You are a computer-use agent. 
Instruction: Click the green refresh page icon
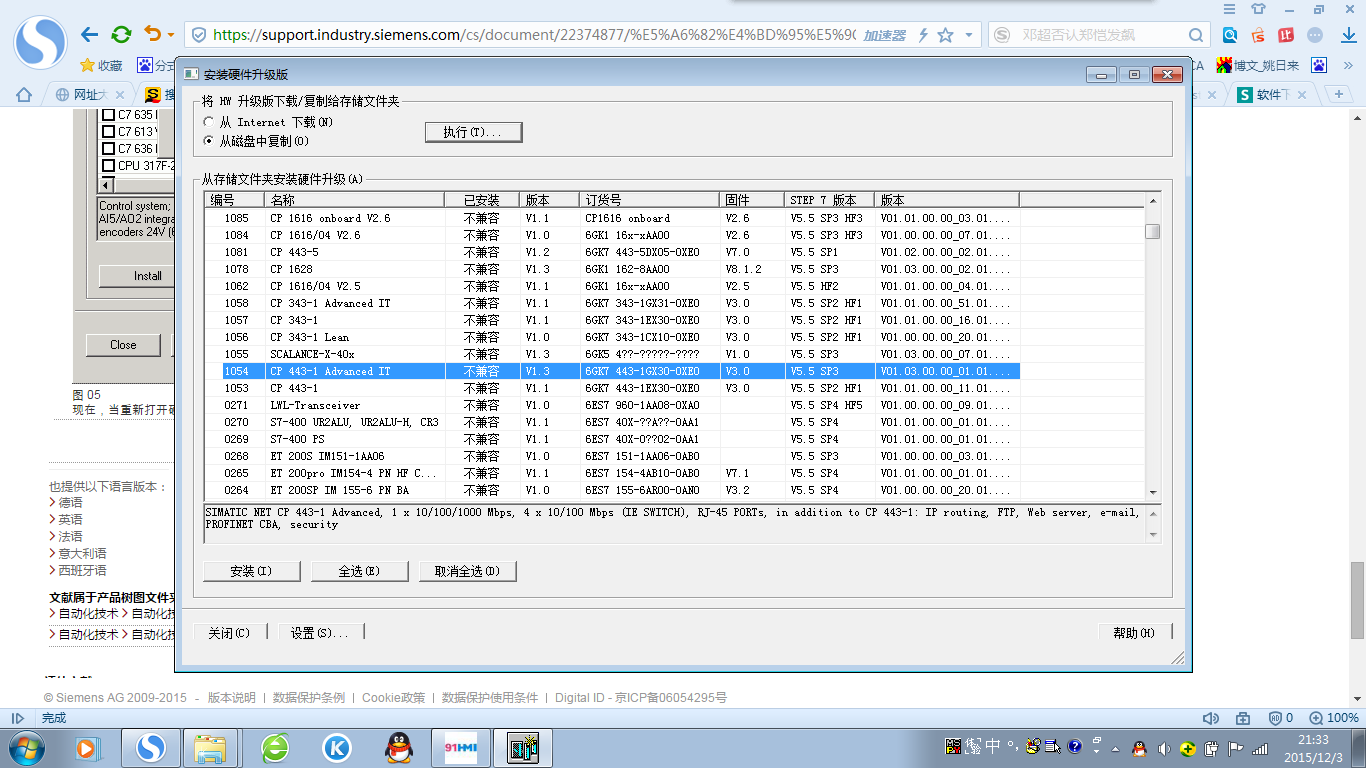tap(121, 34)
